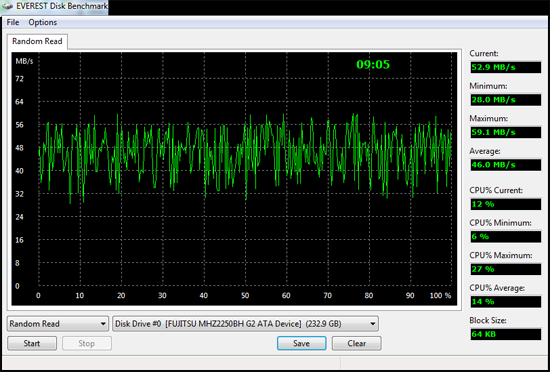Click the Block Size value 64 KB
The image size is (550, 372).
coord(505,334)
